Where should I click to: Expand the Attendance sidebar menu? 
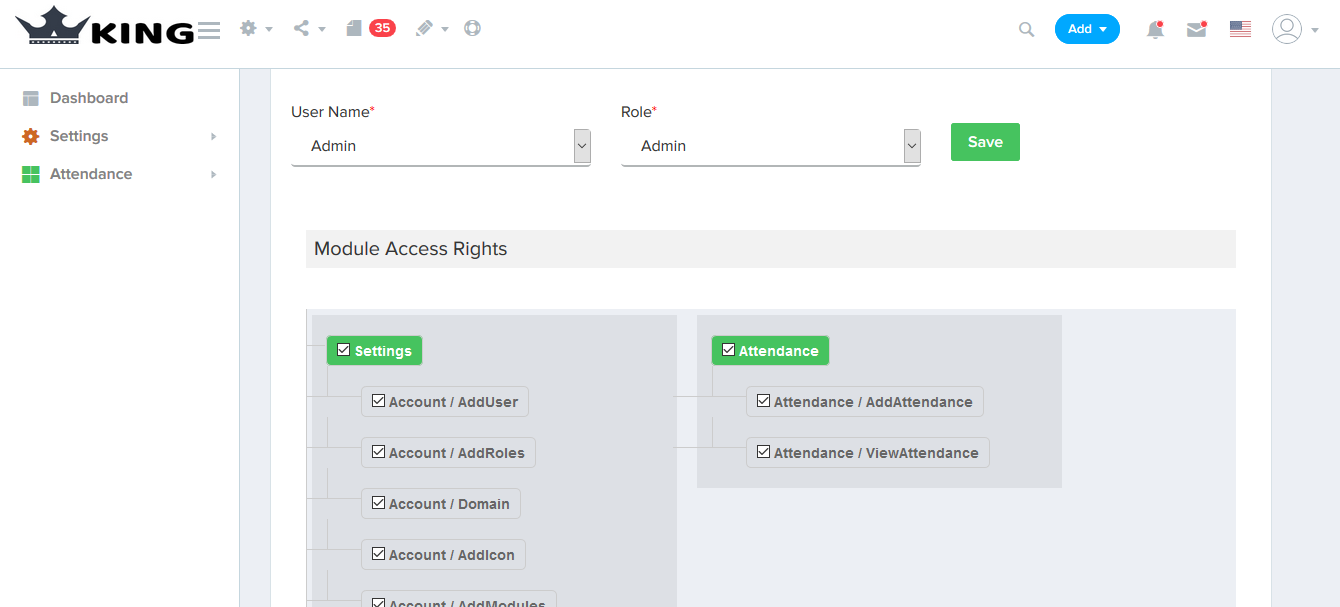[x=91, y=174]
